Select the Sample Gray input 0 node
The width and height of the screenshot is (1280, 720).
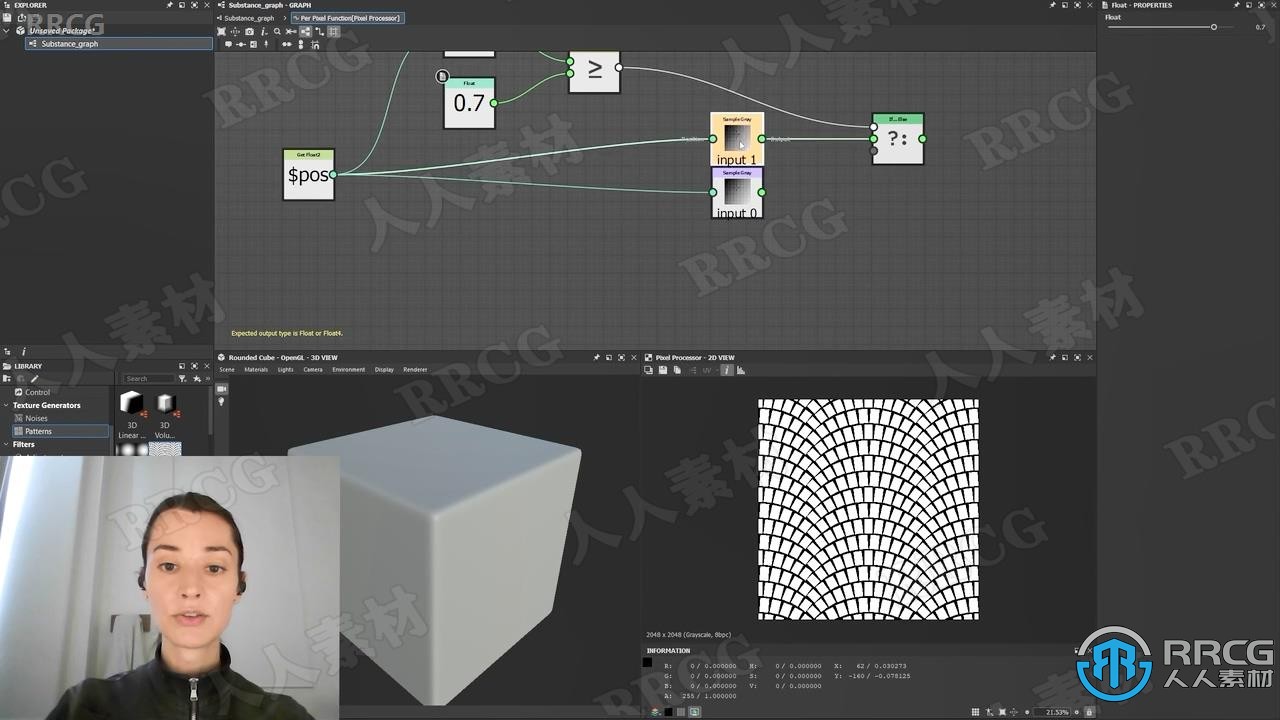(x=737, y=193)
